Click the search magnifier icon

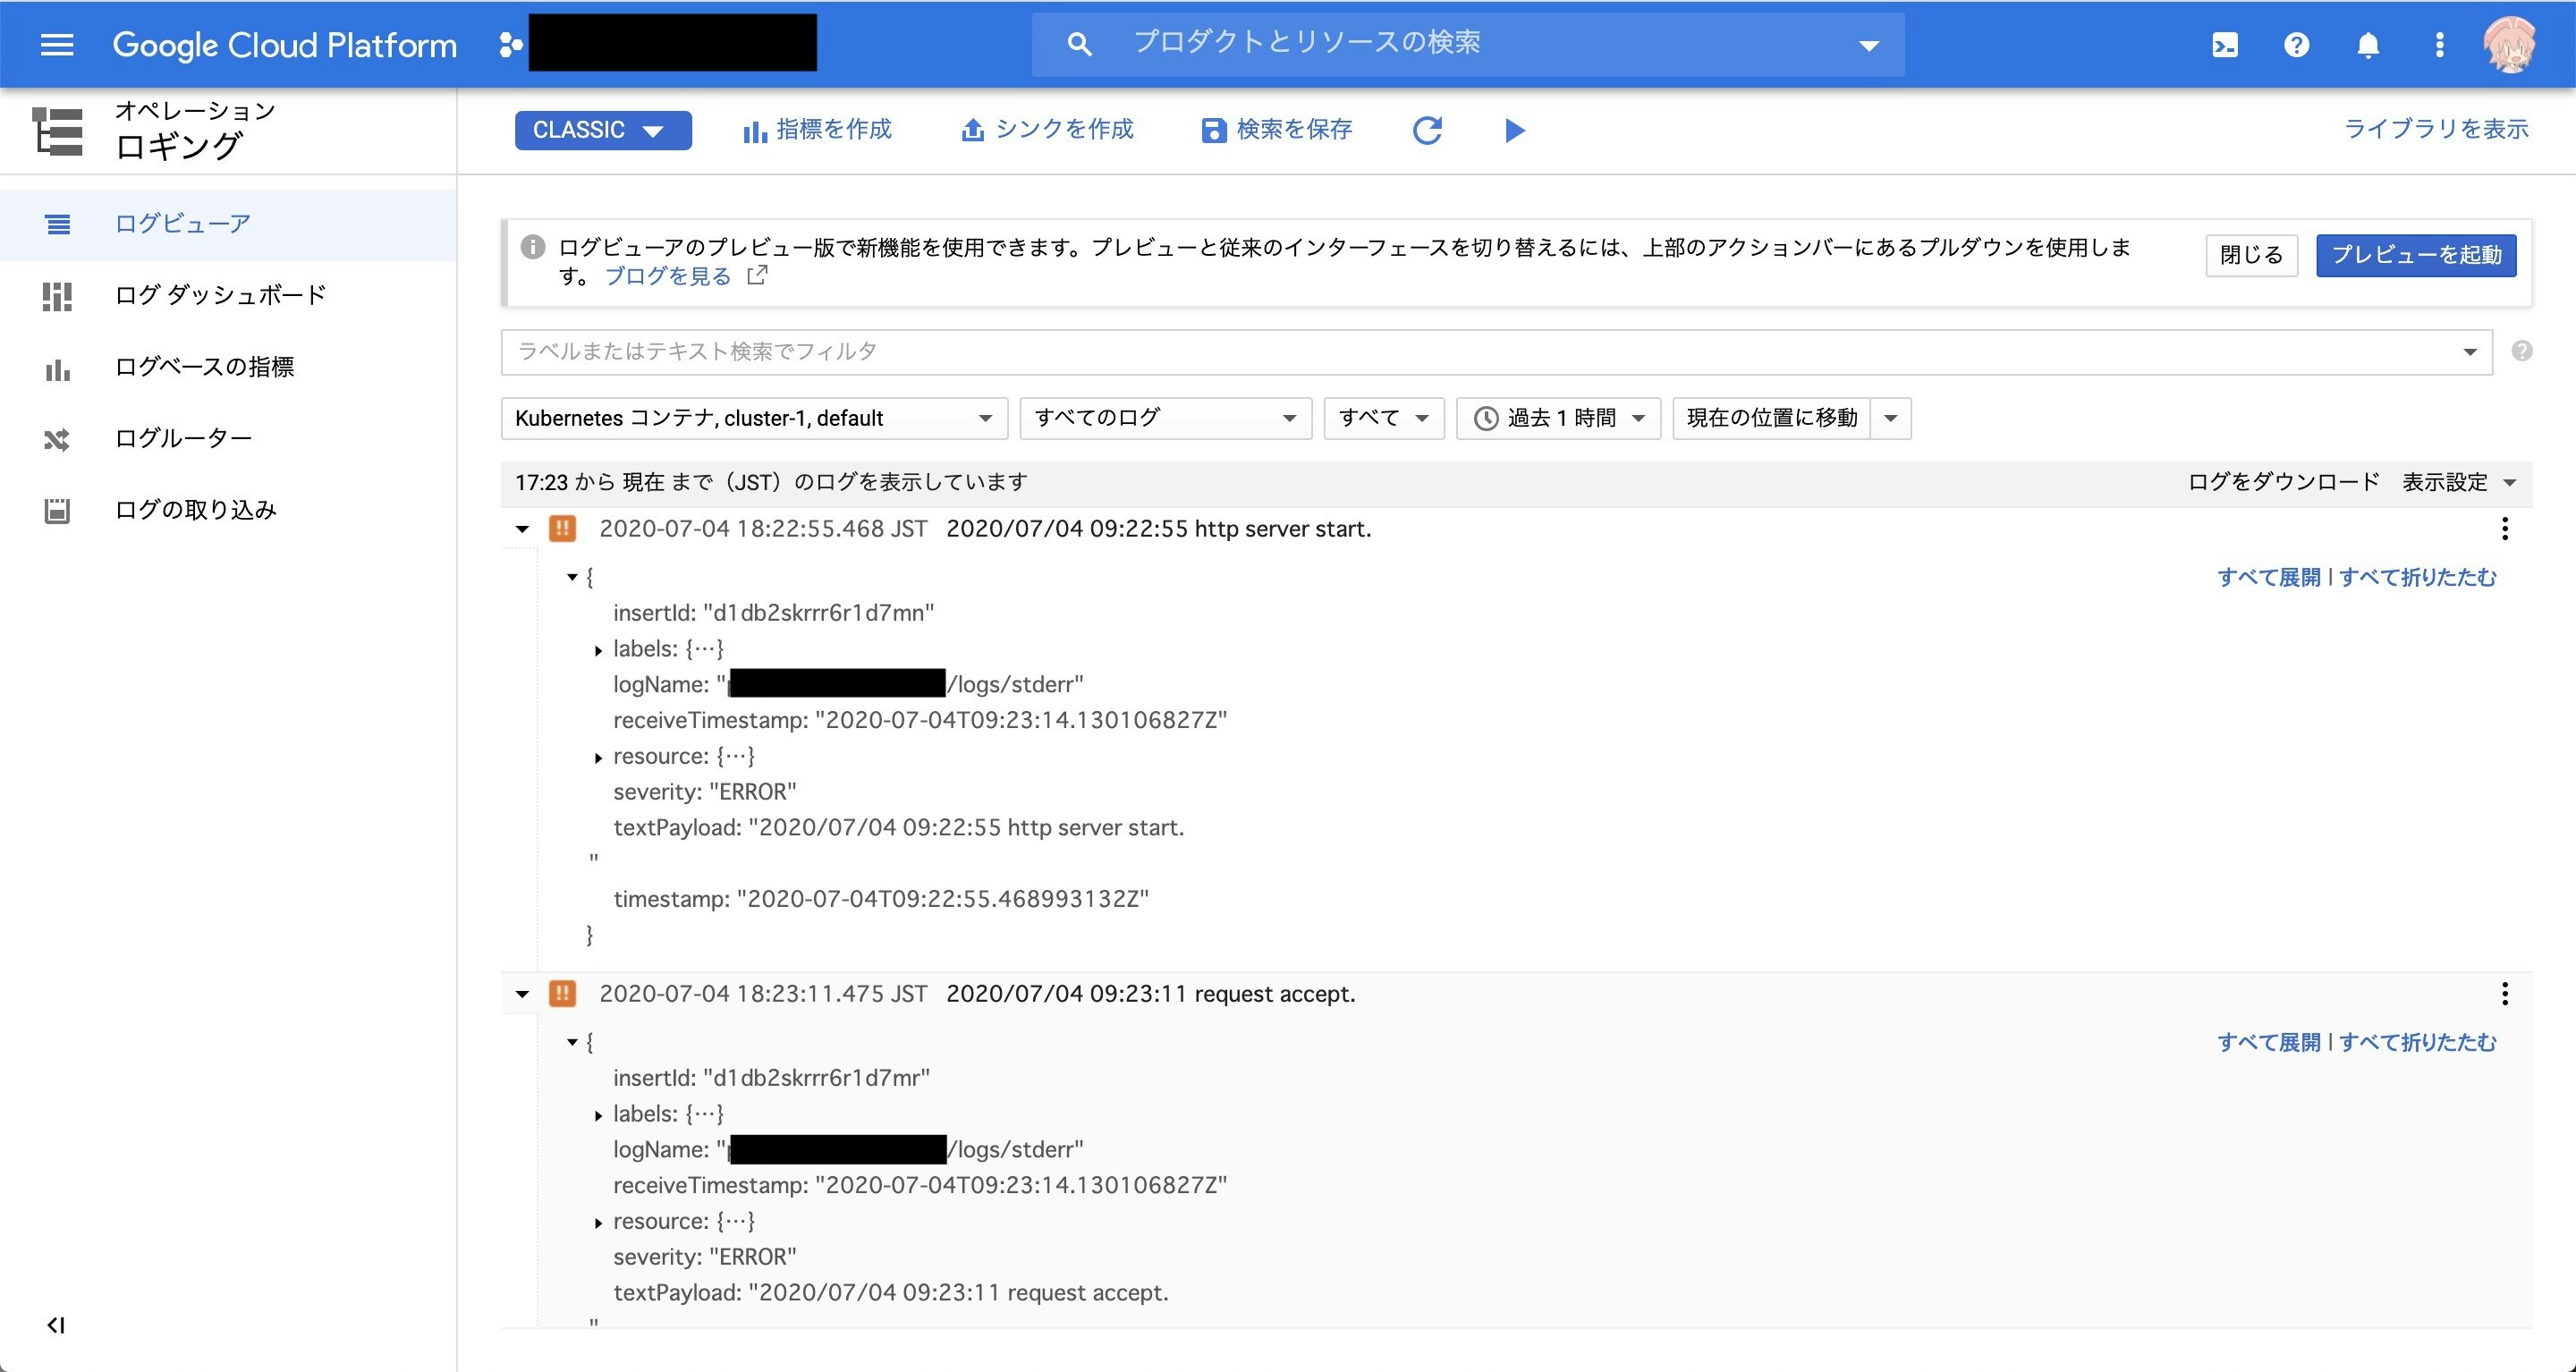pos(1078,44)
